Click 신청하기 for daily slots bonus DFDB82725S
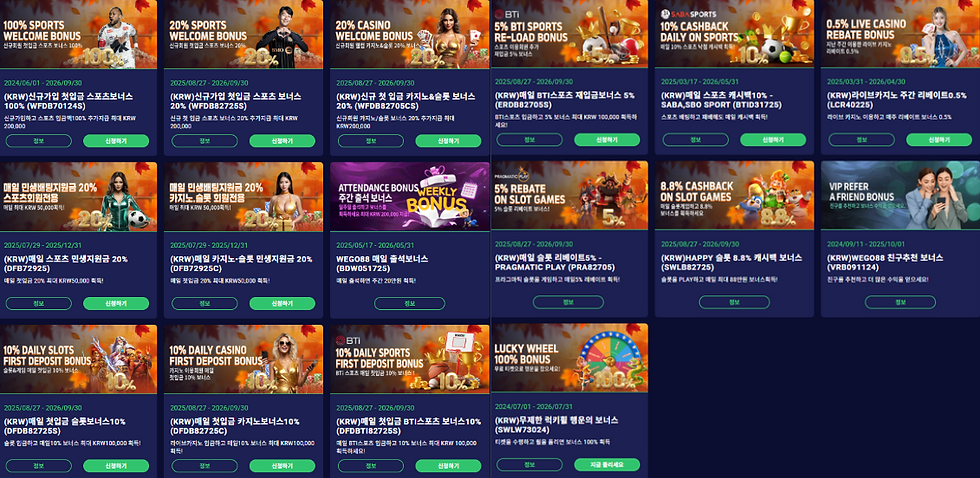The width and height of the screenshot is (980, 478). (116, 466)
